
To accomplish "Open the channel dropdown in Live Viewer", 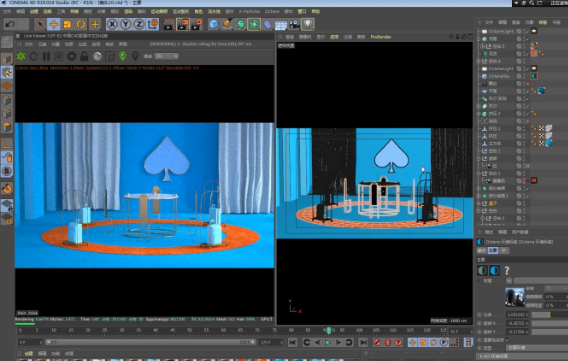I will tap(167, 56).
